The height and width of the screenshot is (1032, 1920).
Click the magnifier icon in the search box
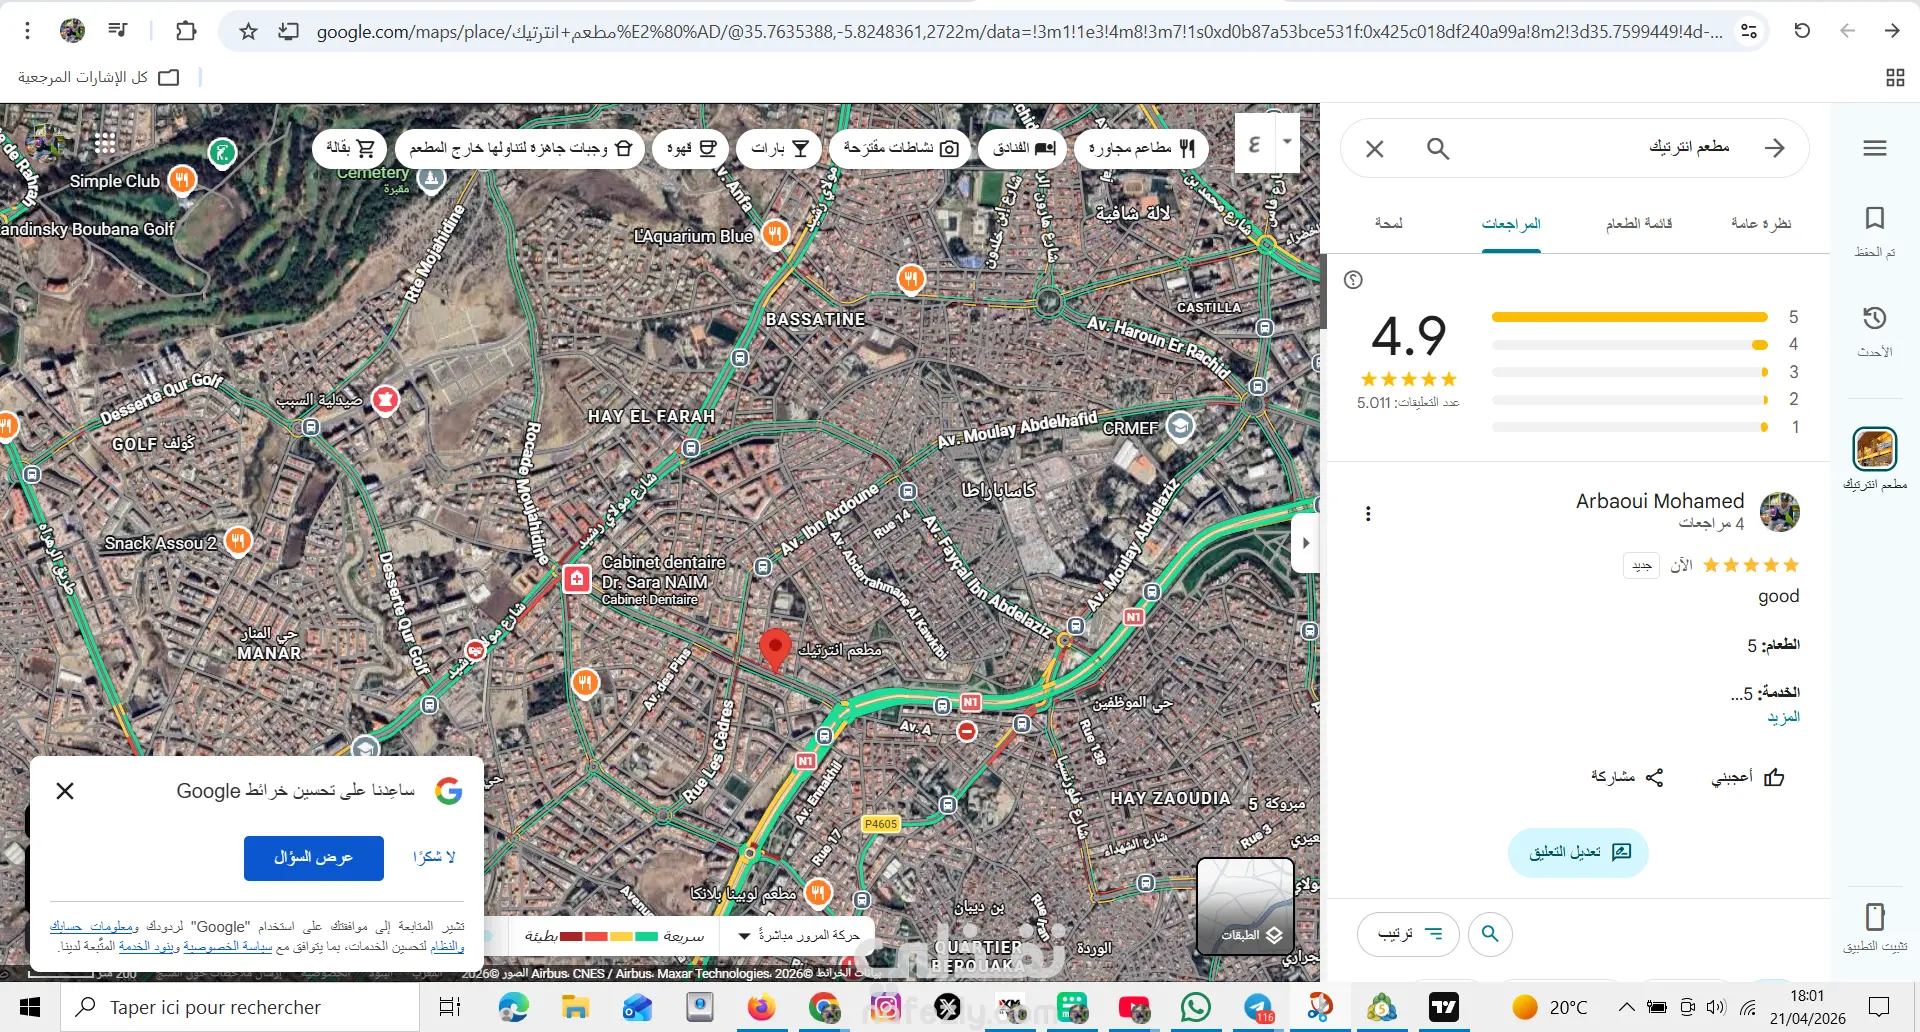tap(1438, 149)
